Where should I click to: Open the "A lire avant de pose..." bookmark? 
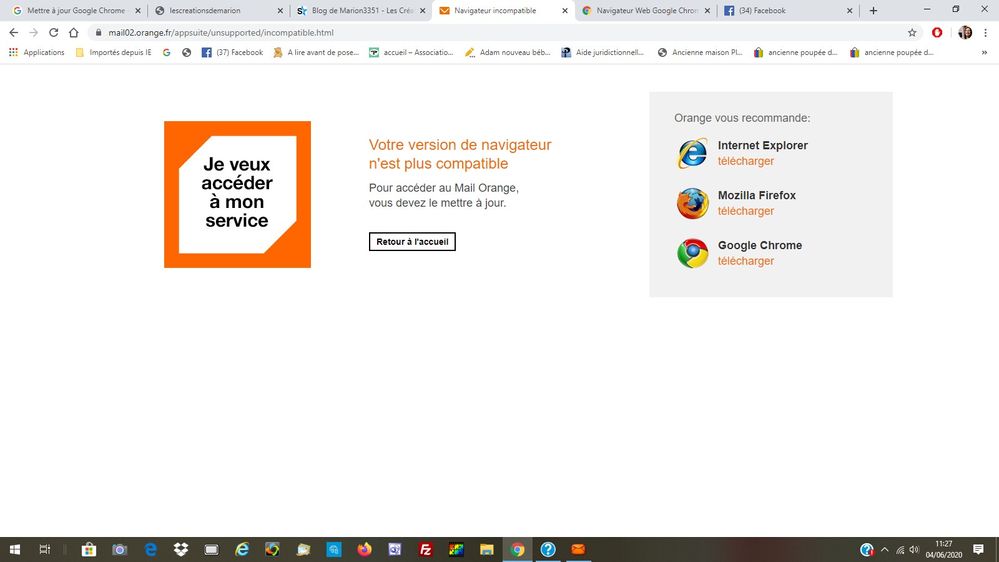(316, 52)
